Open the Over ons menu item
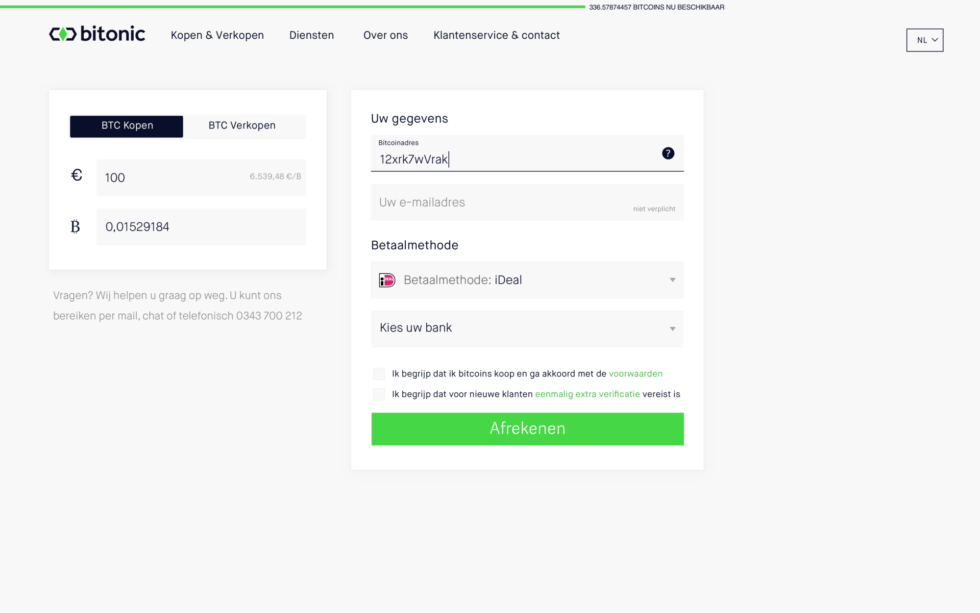 385,36
